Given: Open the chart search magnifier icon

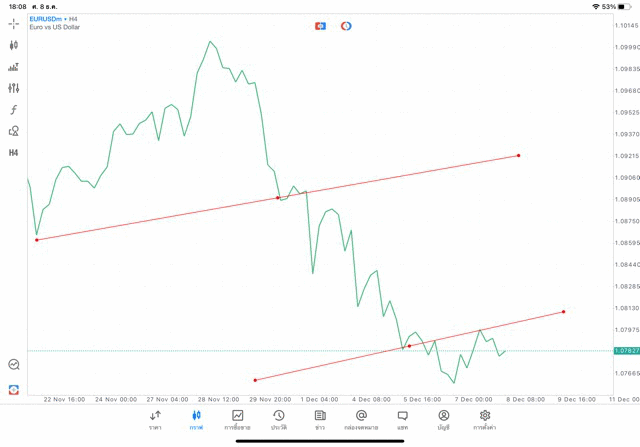Looking at the screenshot, I should pyautogui.click(x=14, y=365).
